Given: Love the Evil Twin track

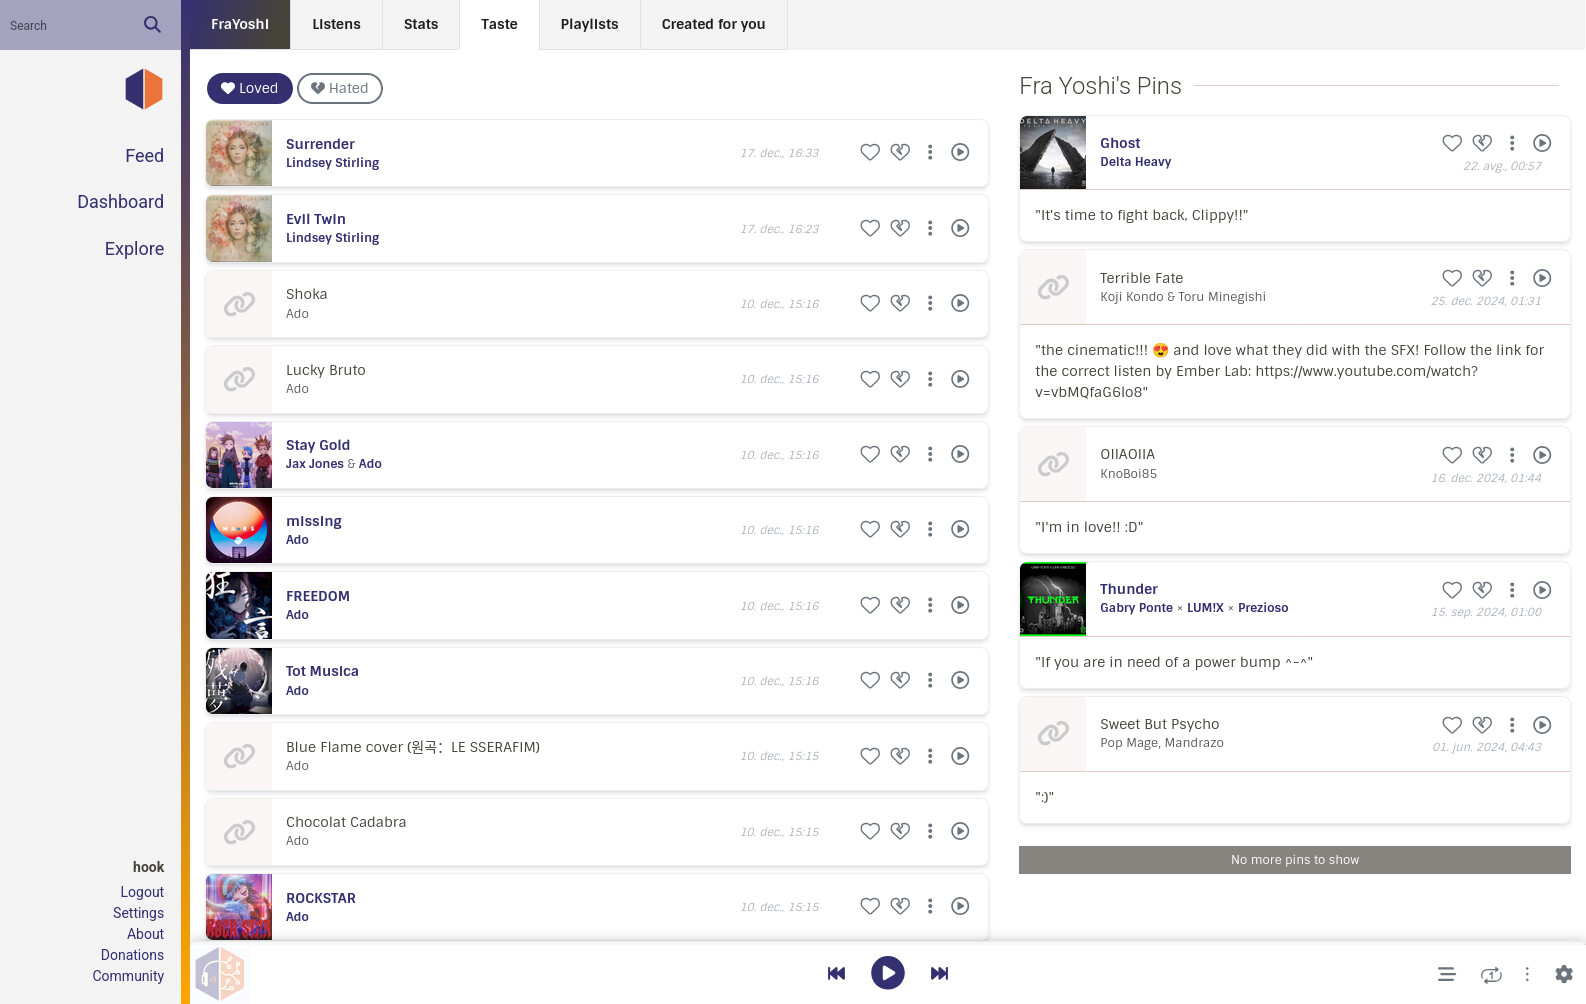Looking at the screenshot, I should [x=870, y=228].
